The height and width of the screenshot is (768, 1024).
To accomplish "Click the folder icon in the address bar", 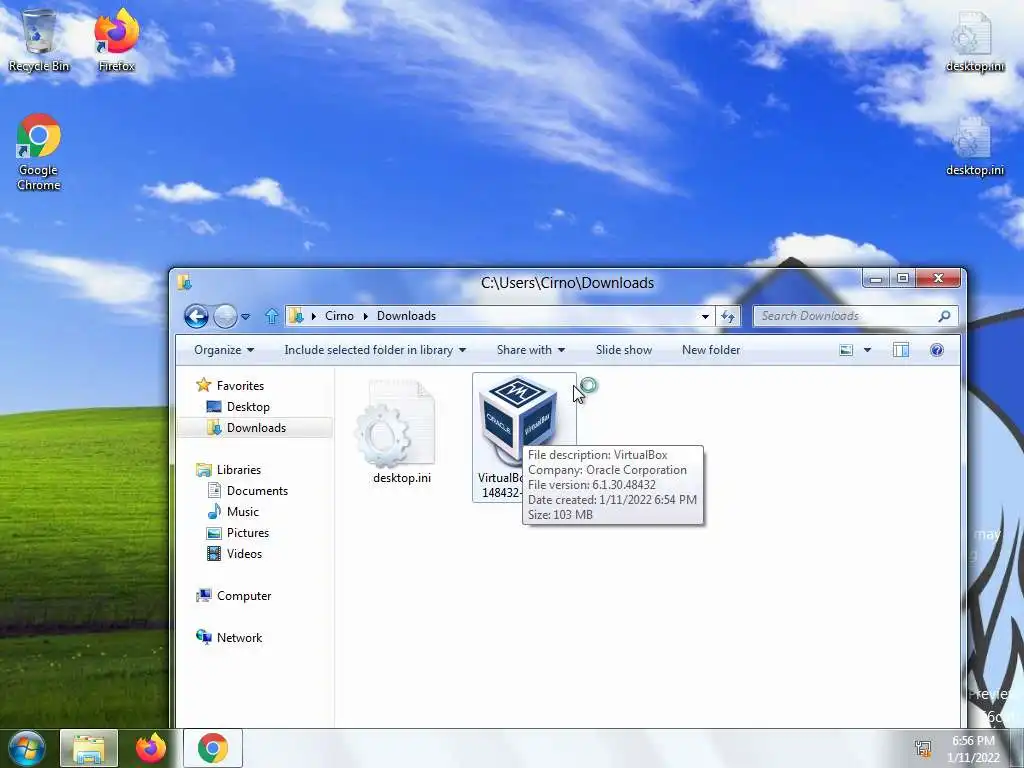I will tap(296, 316).
